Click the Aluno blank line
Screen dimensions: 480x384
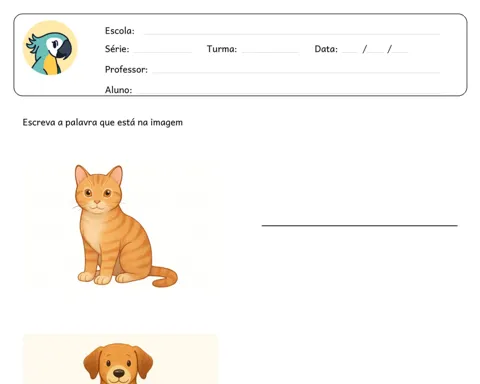click(288, 92)
